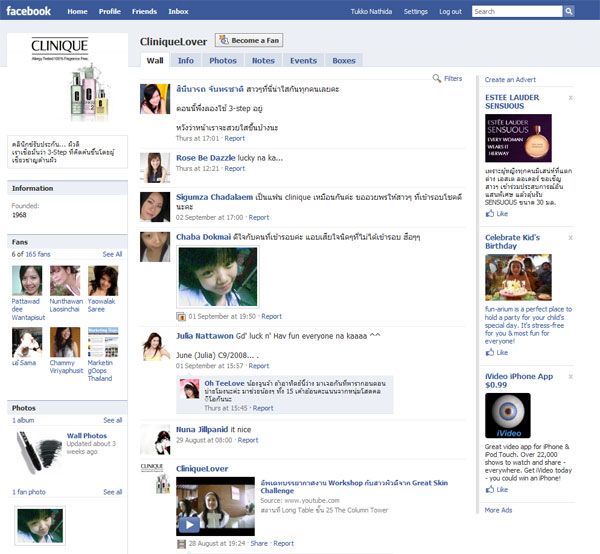Click See all next to 1 album

[112, 420]
